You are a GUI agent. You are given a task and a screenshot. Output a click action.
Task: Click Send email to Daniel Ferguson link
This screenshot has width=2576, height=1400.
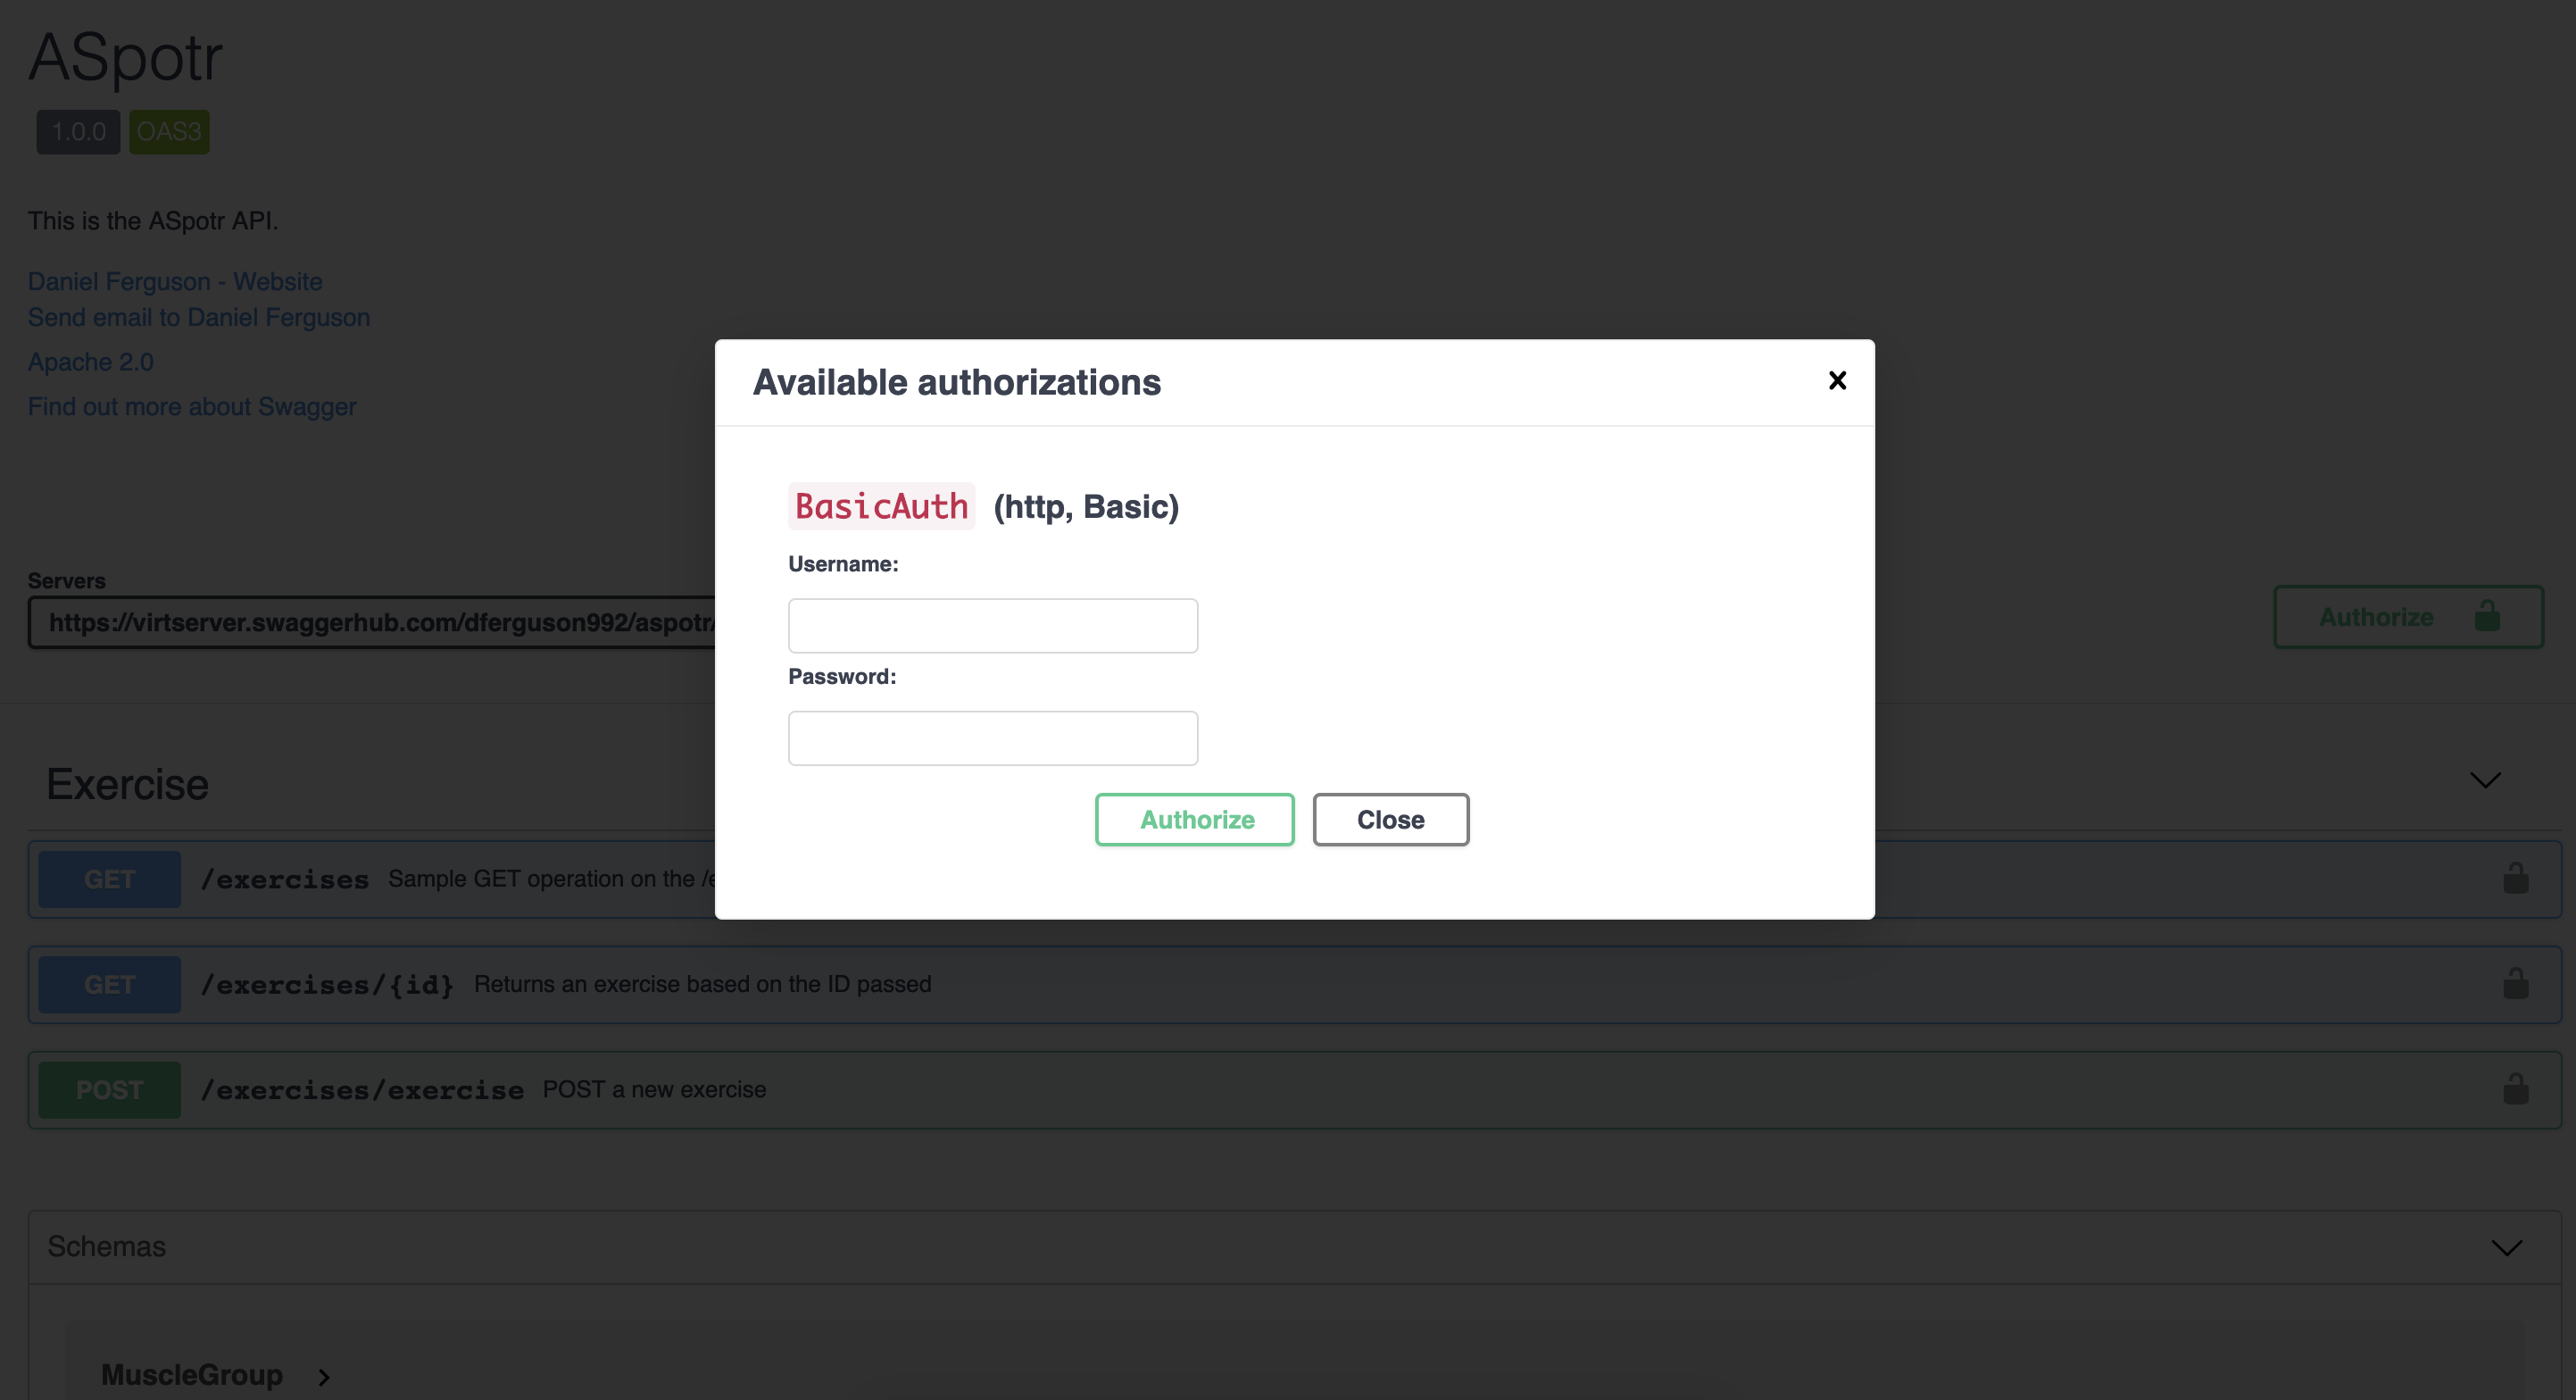click(200, 315)
